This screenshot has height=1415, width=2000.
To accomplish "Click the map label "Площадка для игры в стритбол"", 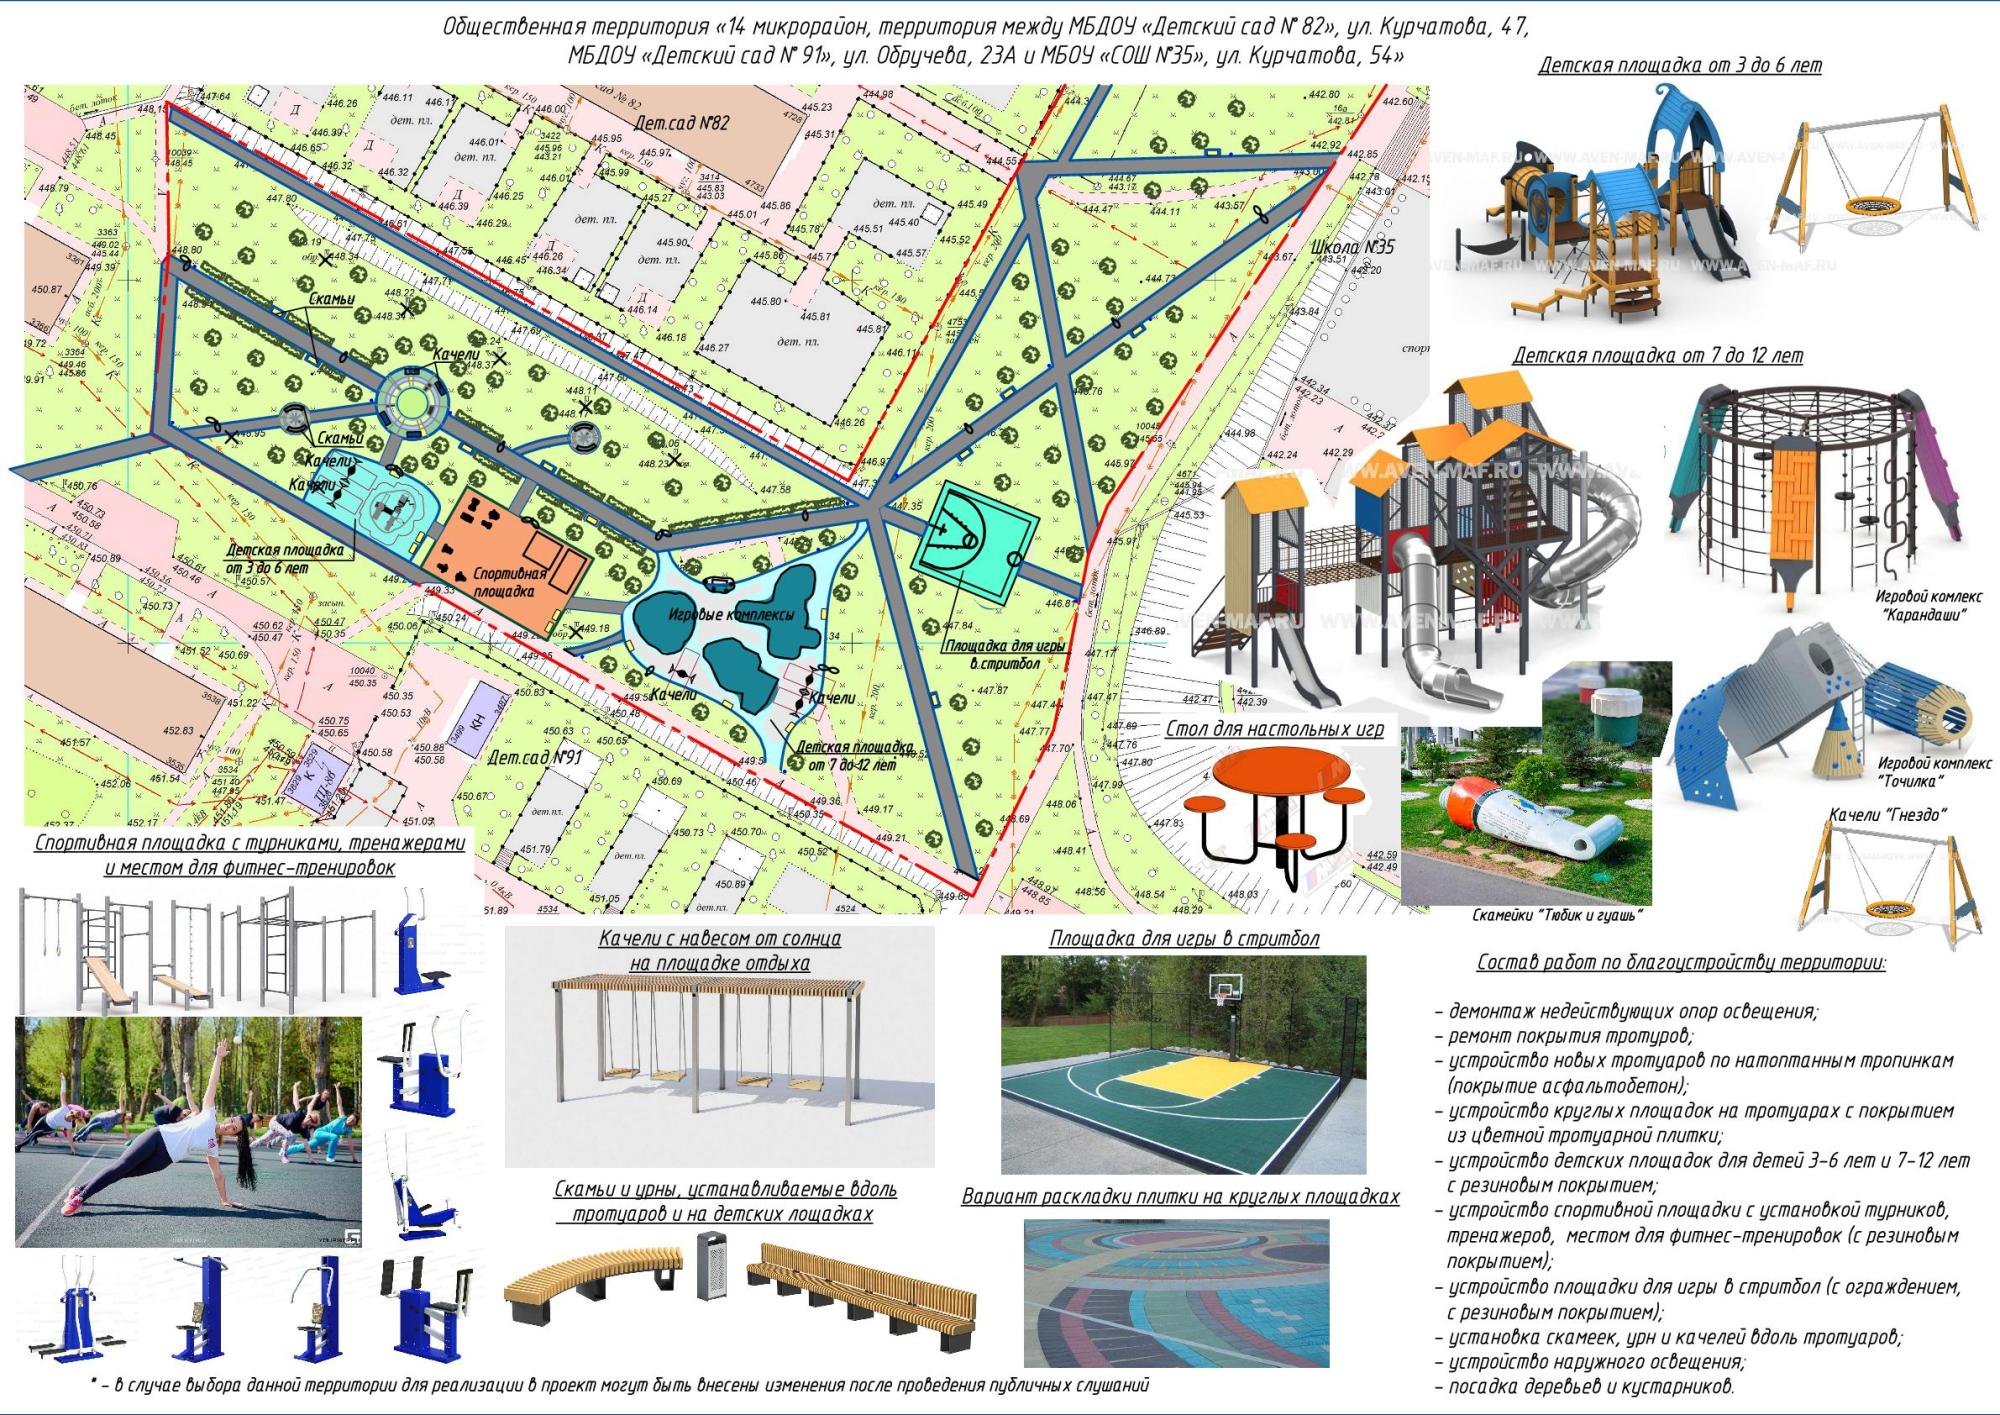I will (1003, 654).
